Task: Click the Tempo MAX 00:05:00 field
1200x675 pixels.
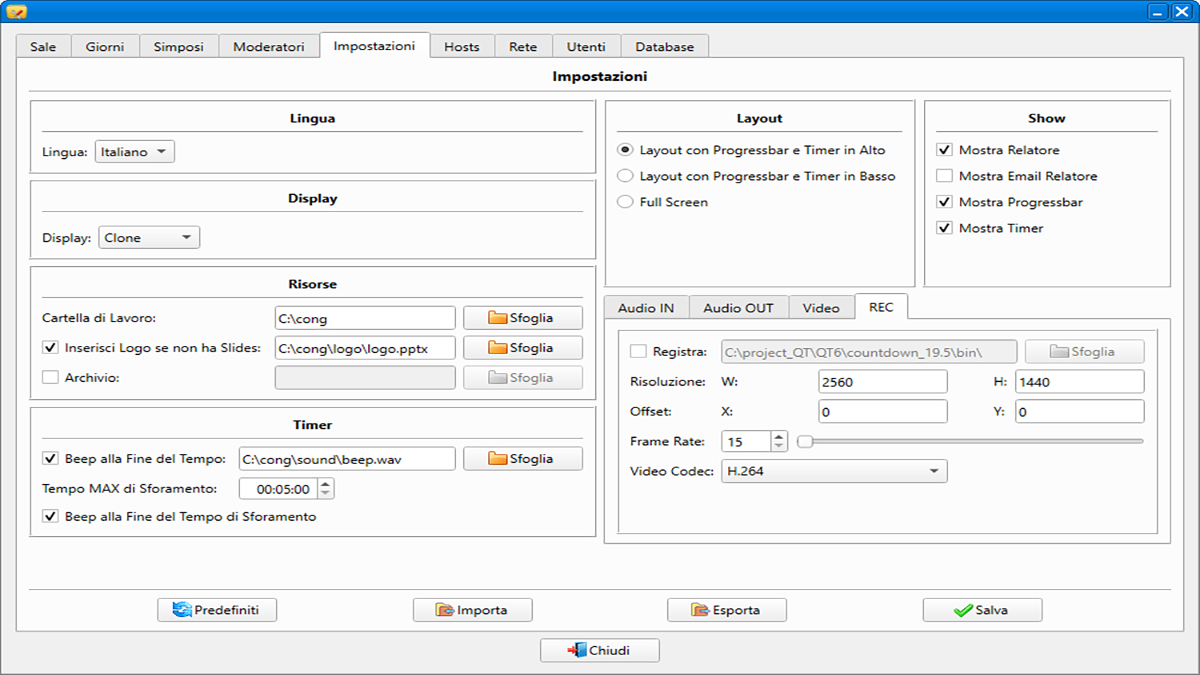Action: 278,489
